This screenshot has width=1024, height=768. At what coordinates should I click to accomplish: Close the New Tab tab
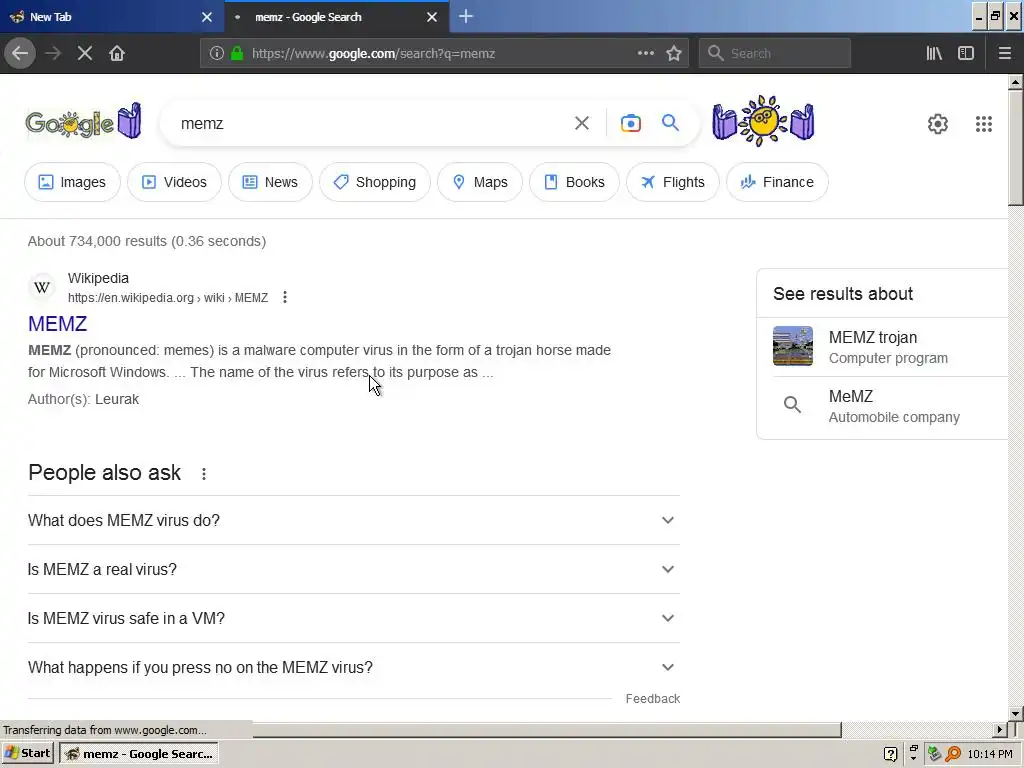[206, 17]
